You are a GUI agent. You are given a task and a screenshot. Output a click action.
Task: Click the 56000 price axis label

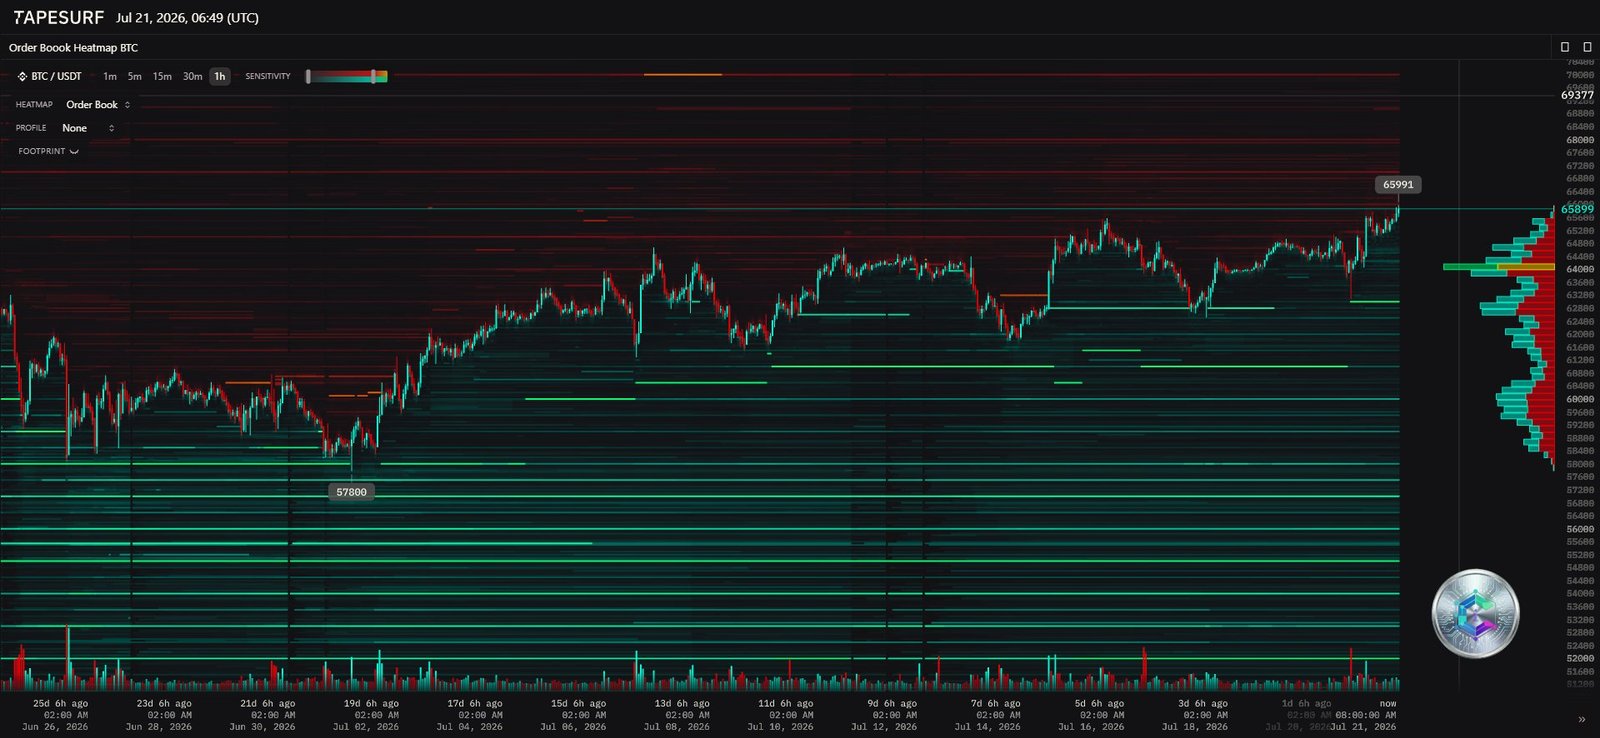point(1580,529)
